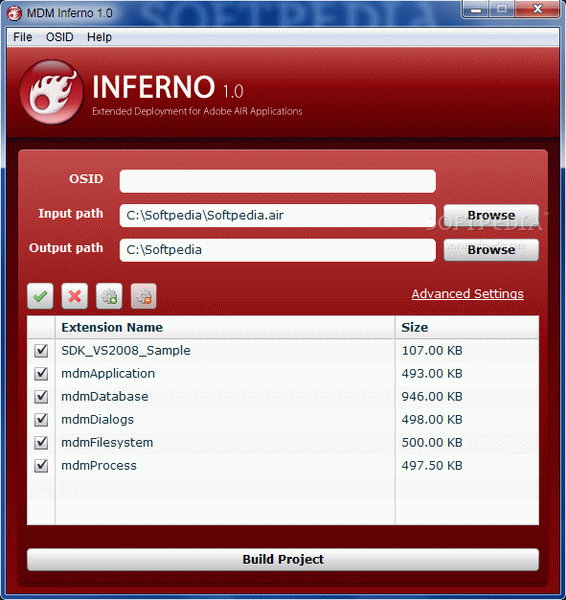Sort by the Size column header
The width and height of the screenshot is (566, 600).
pos(467,328)
